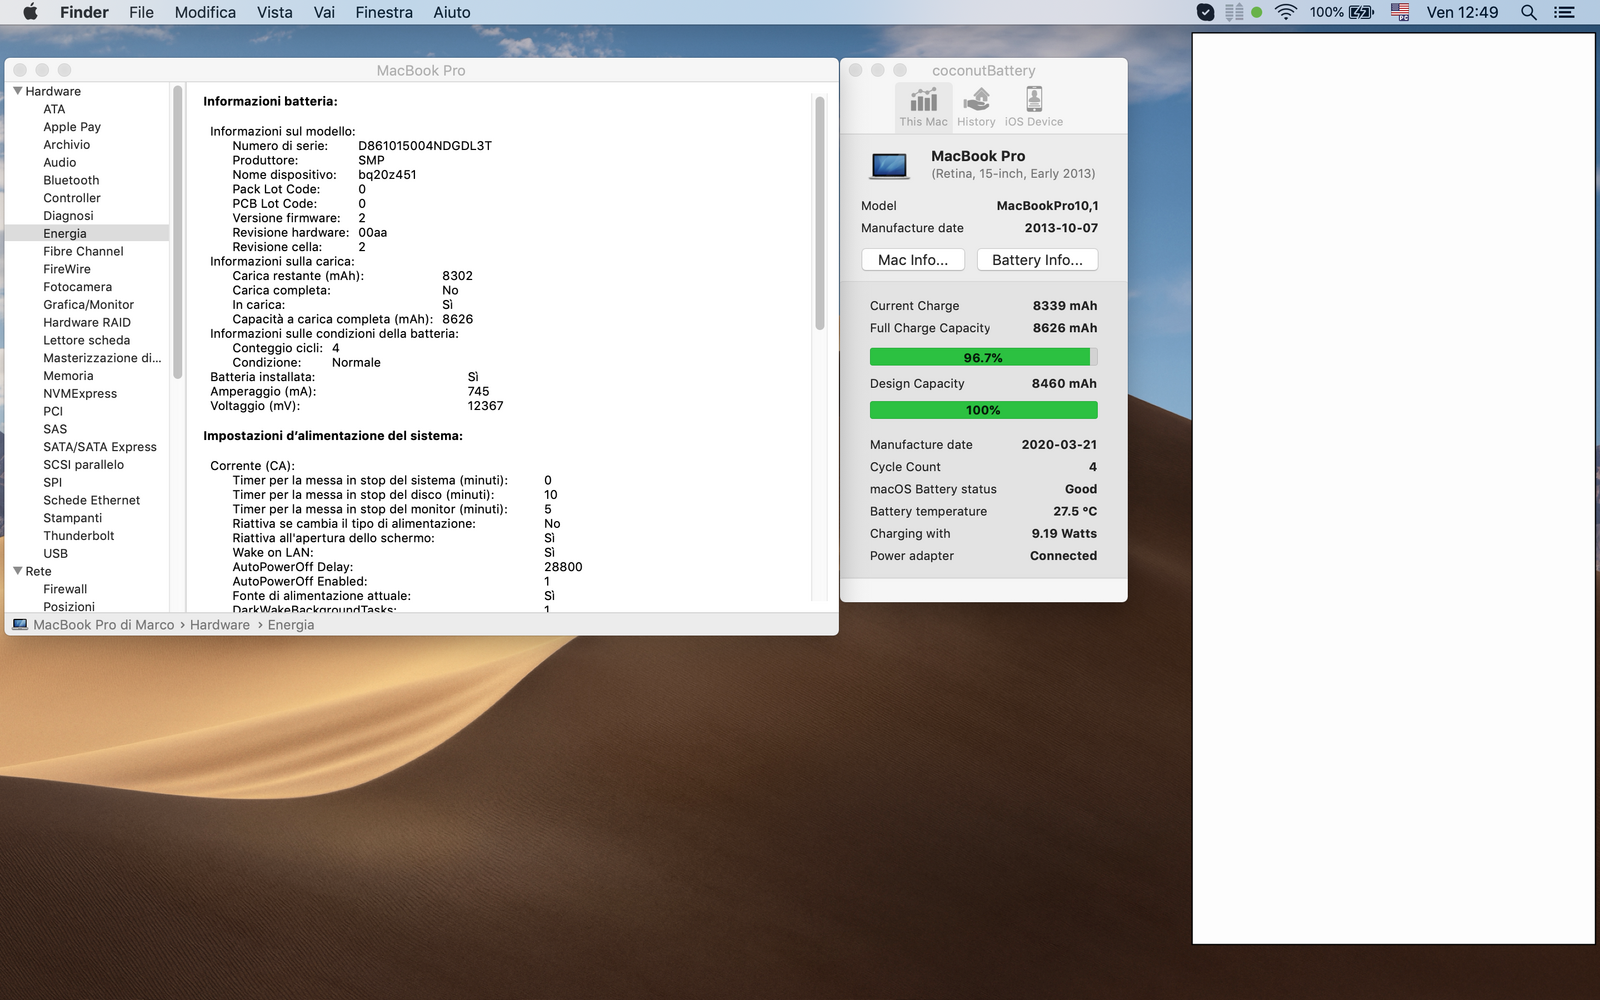Select SATA/SATA Express in the sidebar
1600x1000 pixels.
coord(100,446)
